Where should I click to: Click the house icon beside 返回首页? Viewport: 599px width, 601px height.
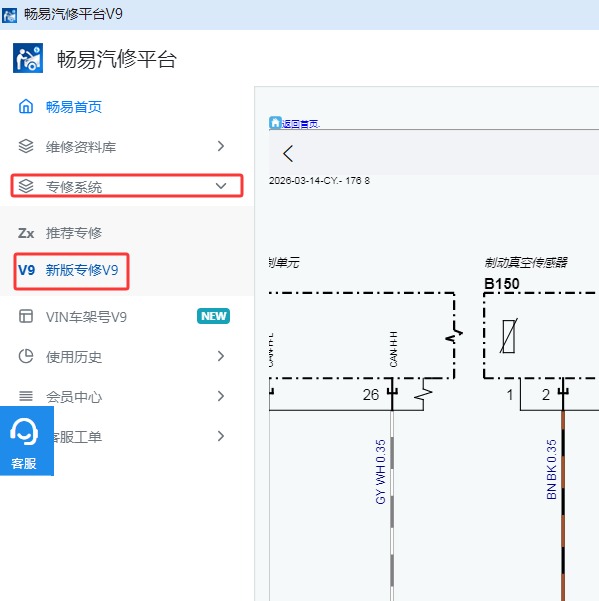tap(275, 122)
